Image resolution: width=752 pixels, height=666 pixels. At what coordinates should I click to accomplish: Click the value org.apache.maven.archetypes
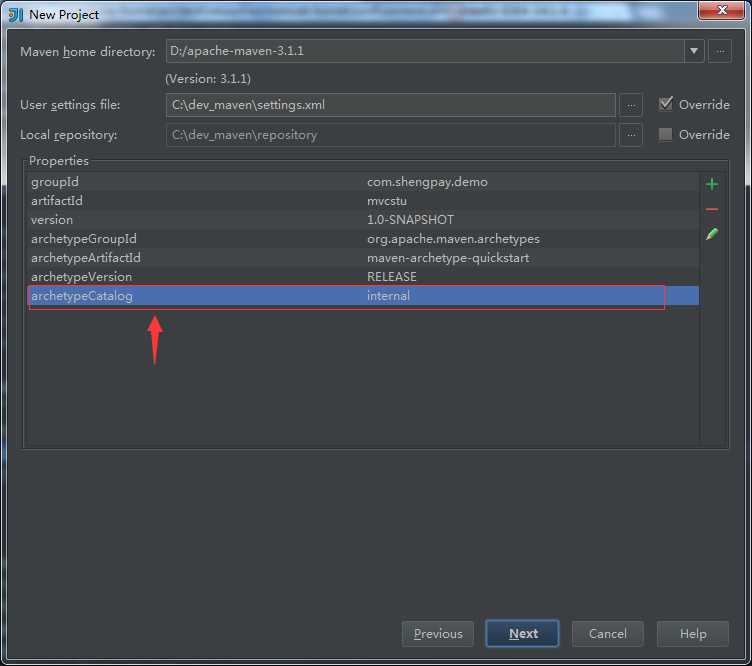[453, 239]
